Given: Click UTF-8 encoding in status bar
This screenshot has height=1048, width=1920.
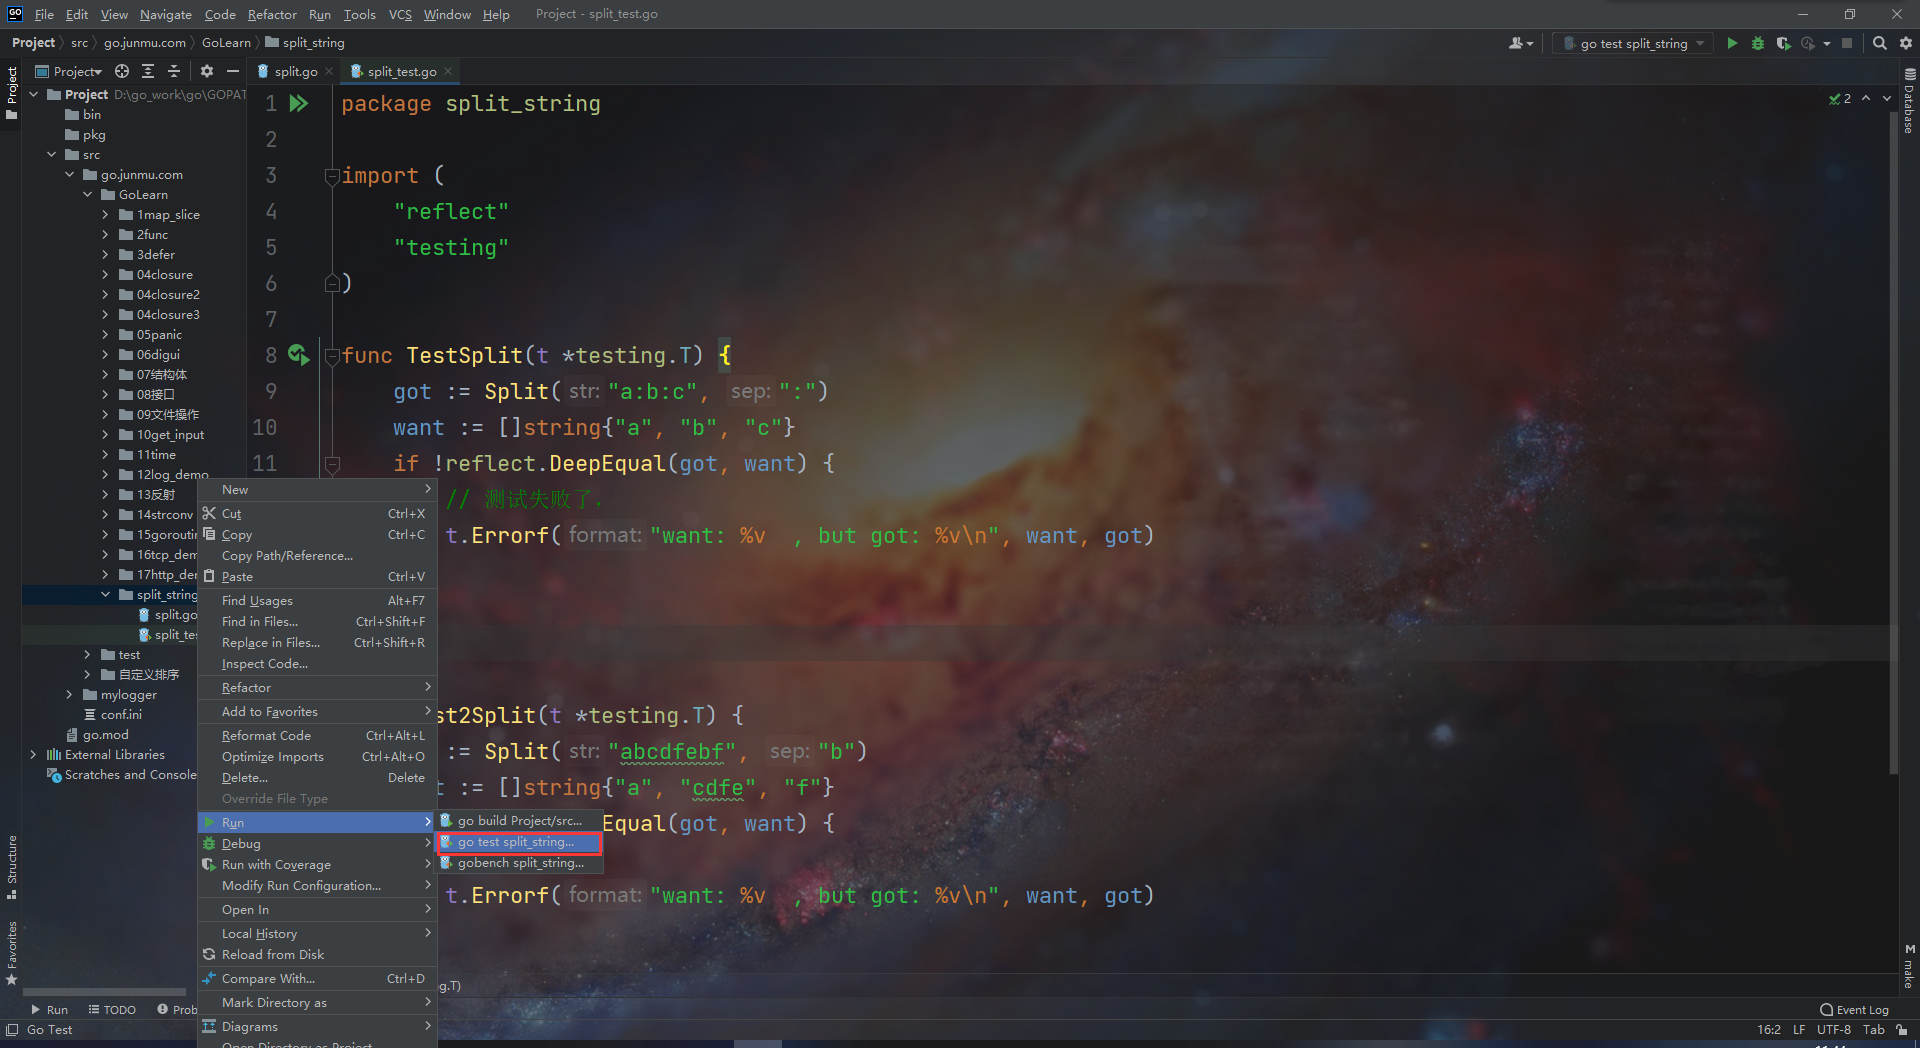Looking at the screenshot, I should pos(1834,1029).
